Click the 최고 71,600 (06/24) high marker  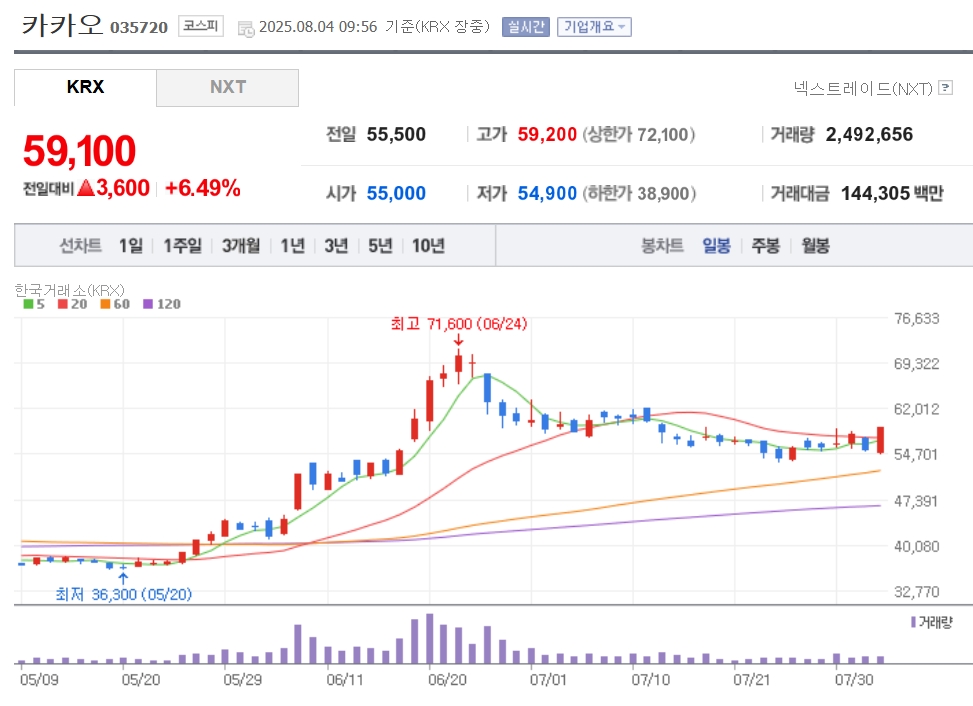coord(459,324)
